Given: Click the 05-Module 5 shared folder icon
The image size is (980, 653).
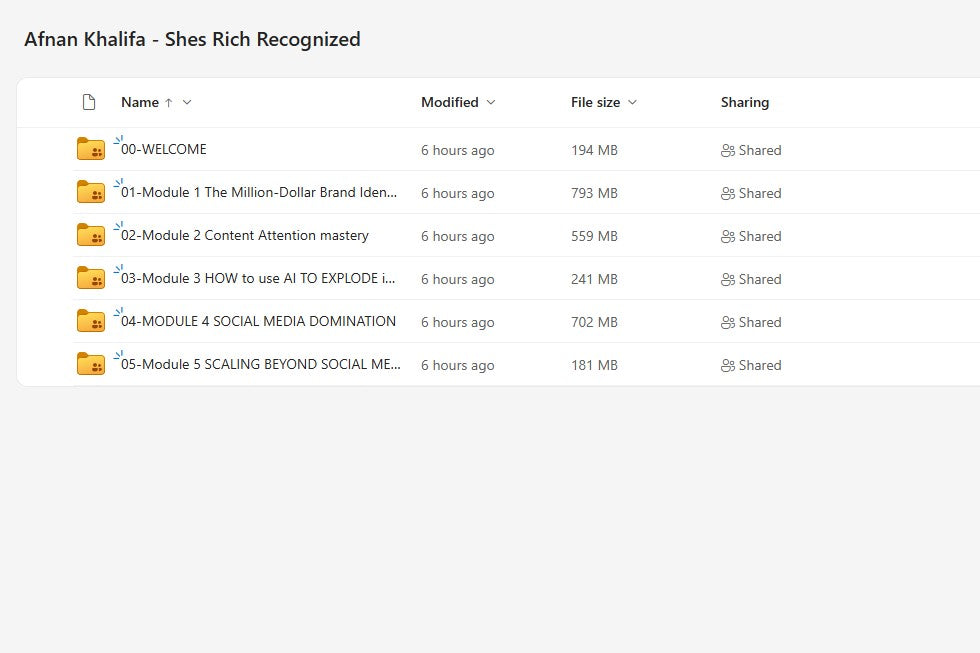Looking at the screenshot, I should (91, 364).
